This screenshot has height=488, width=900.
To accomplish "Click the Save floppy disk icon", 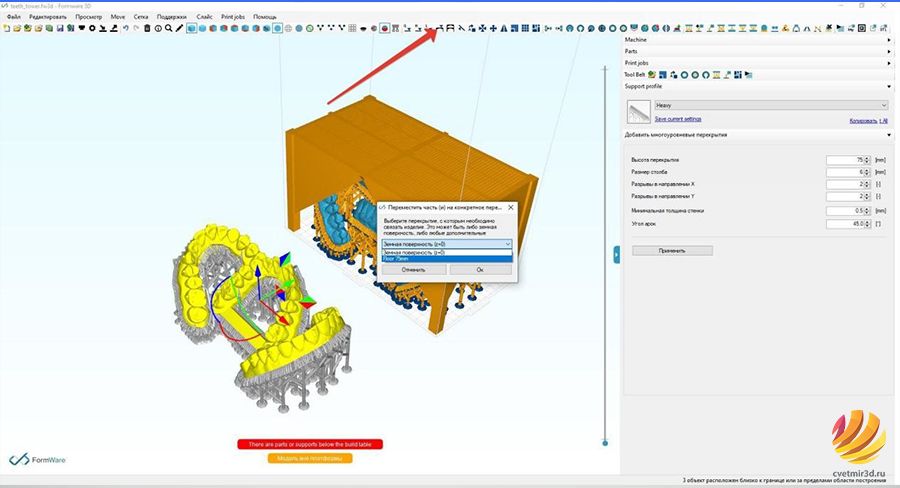I will (x=60, y=28).
